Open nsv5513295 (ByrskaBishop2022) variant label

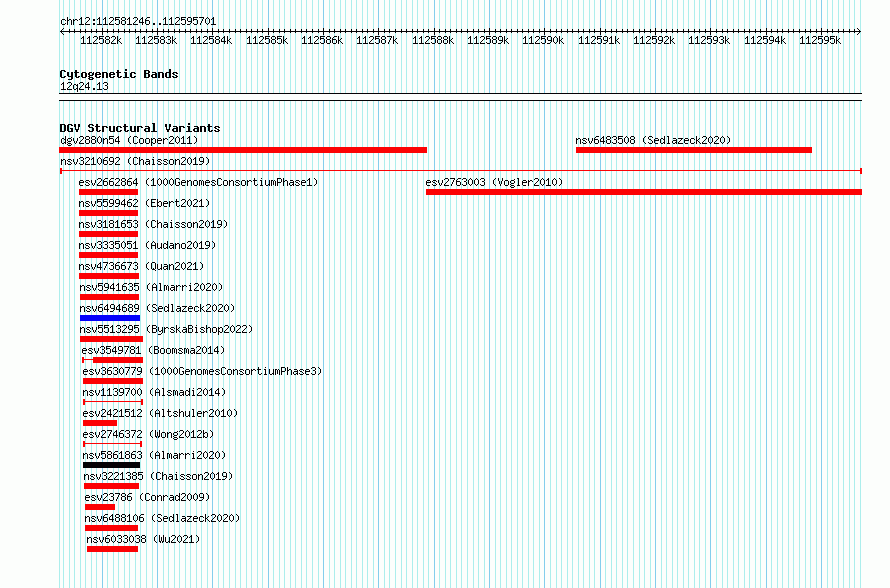166,329
